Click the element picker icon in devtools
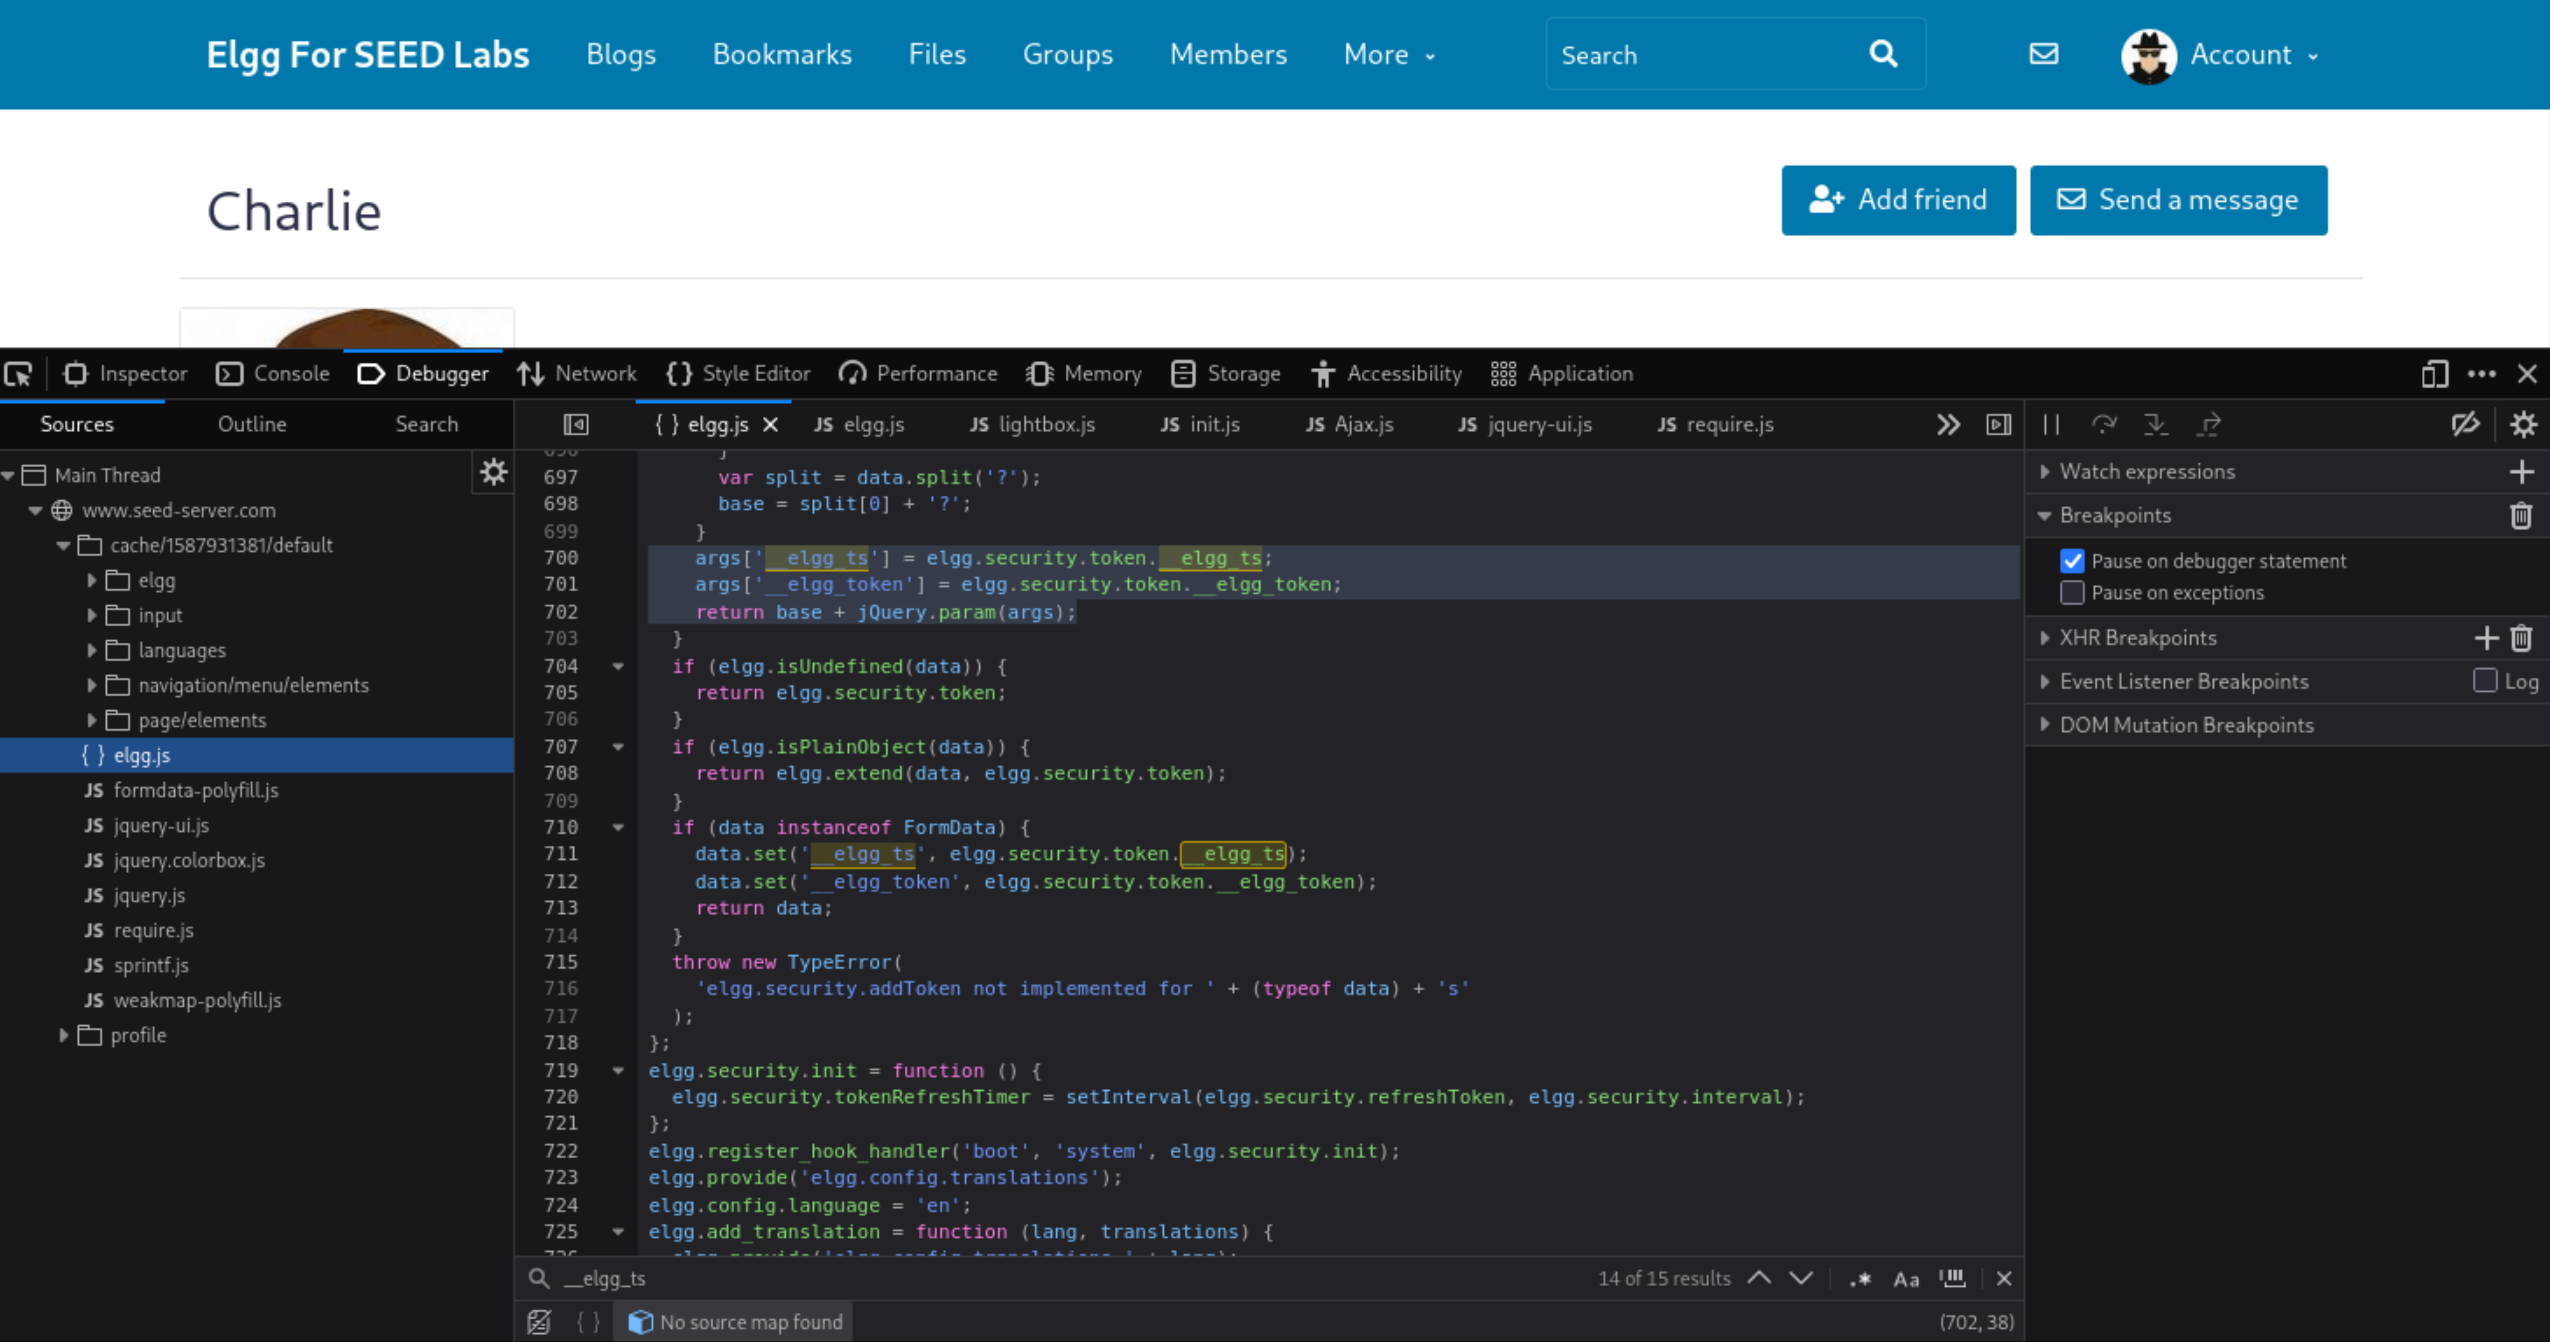Image resolution: width=2550 pixels, height=1342 pixels. pyautogui.click(x=19, y=374)
